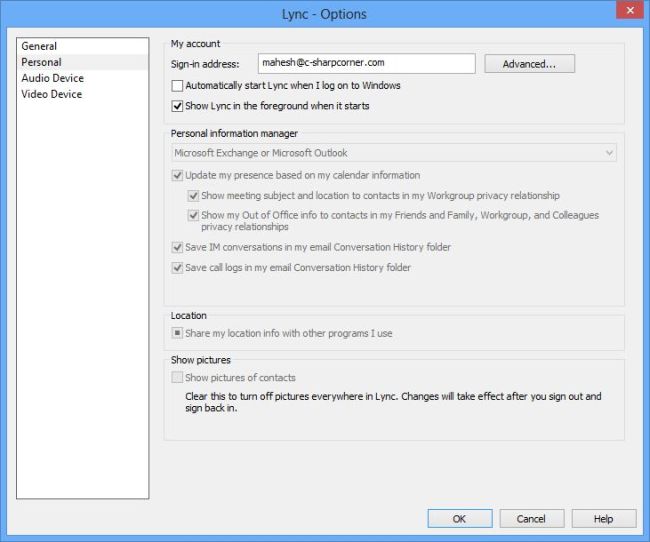
Task: Toggle Save IM conversations checkbox
Action: pos(177,248)
